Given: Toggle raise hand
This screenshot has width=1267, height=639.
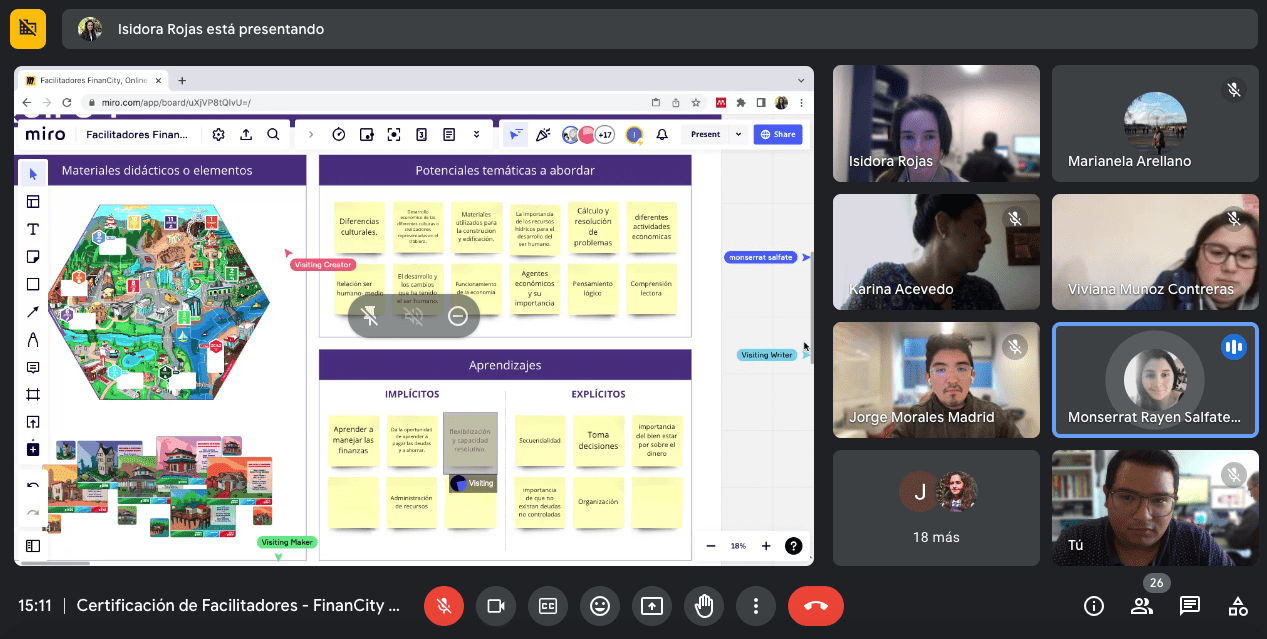Looking at the screenshot, I should (x=704, y=606).
